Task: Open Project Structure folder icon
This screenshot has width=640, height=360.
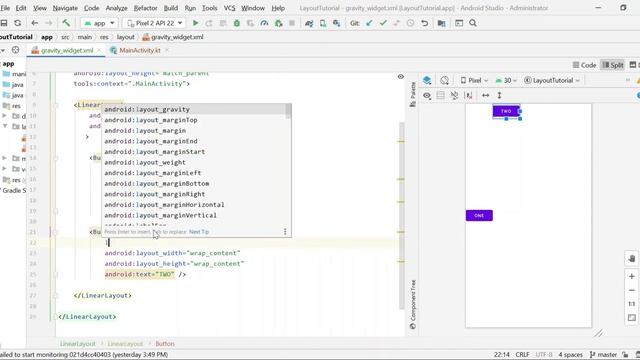Action: click(442, 23)
